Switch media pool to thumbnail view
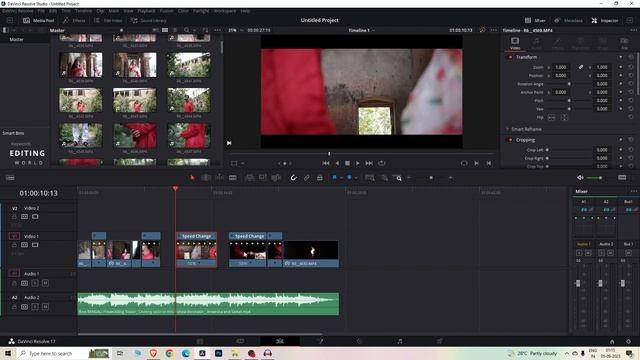This screenshot has width=640, height=360. click(165, 30)
